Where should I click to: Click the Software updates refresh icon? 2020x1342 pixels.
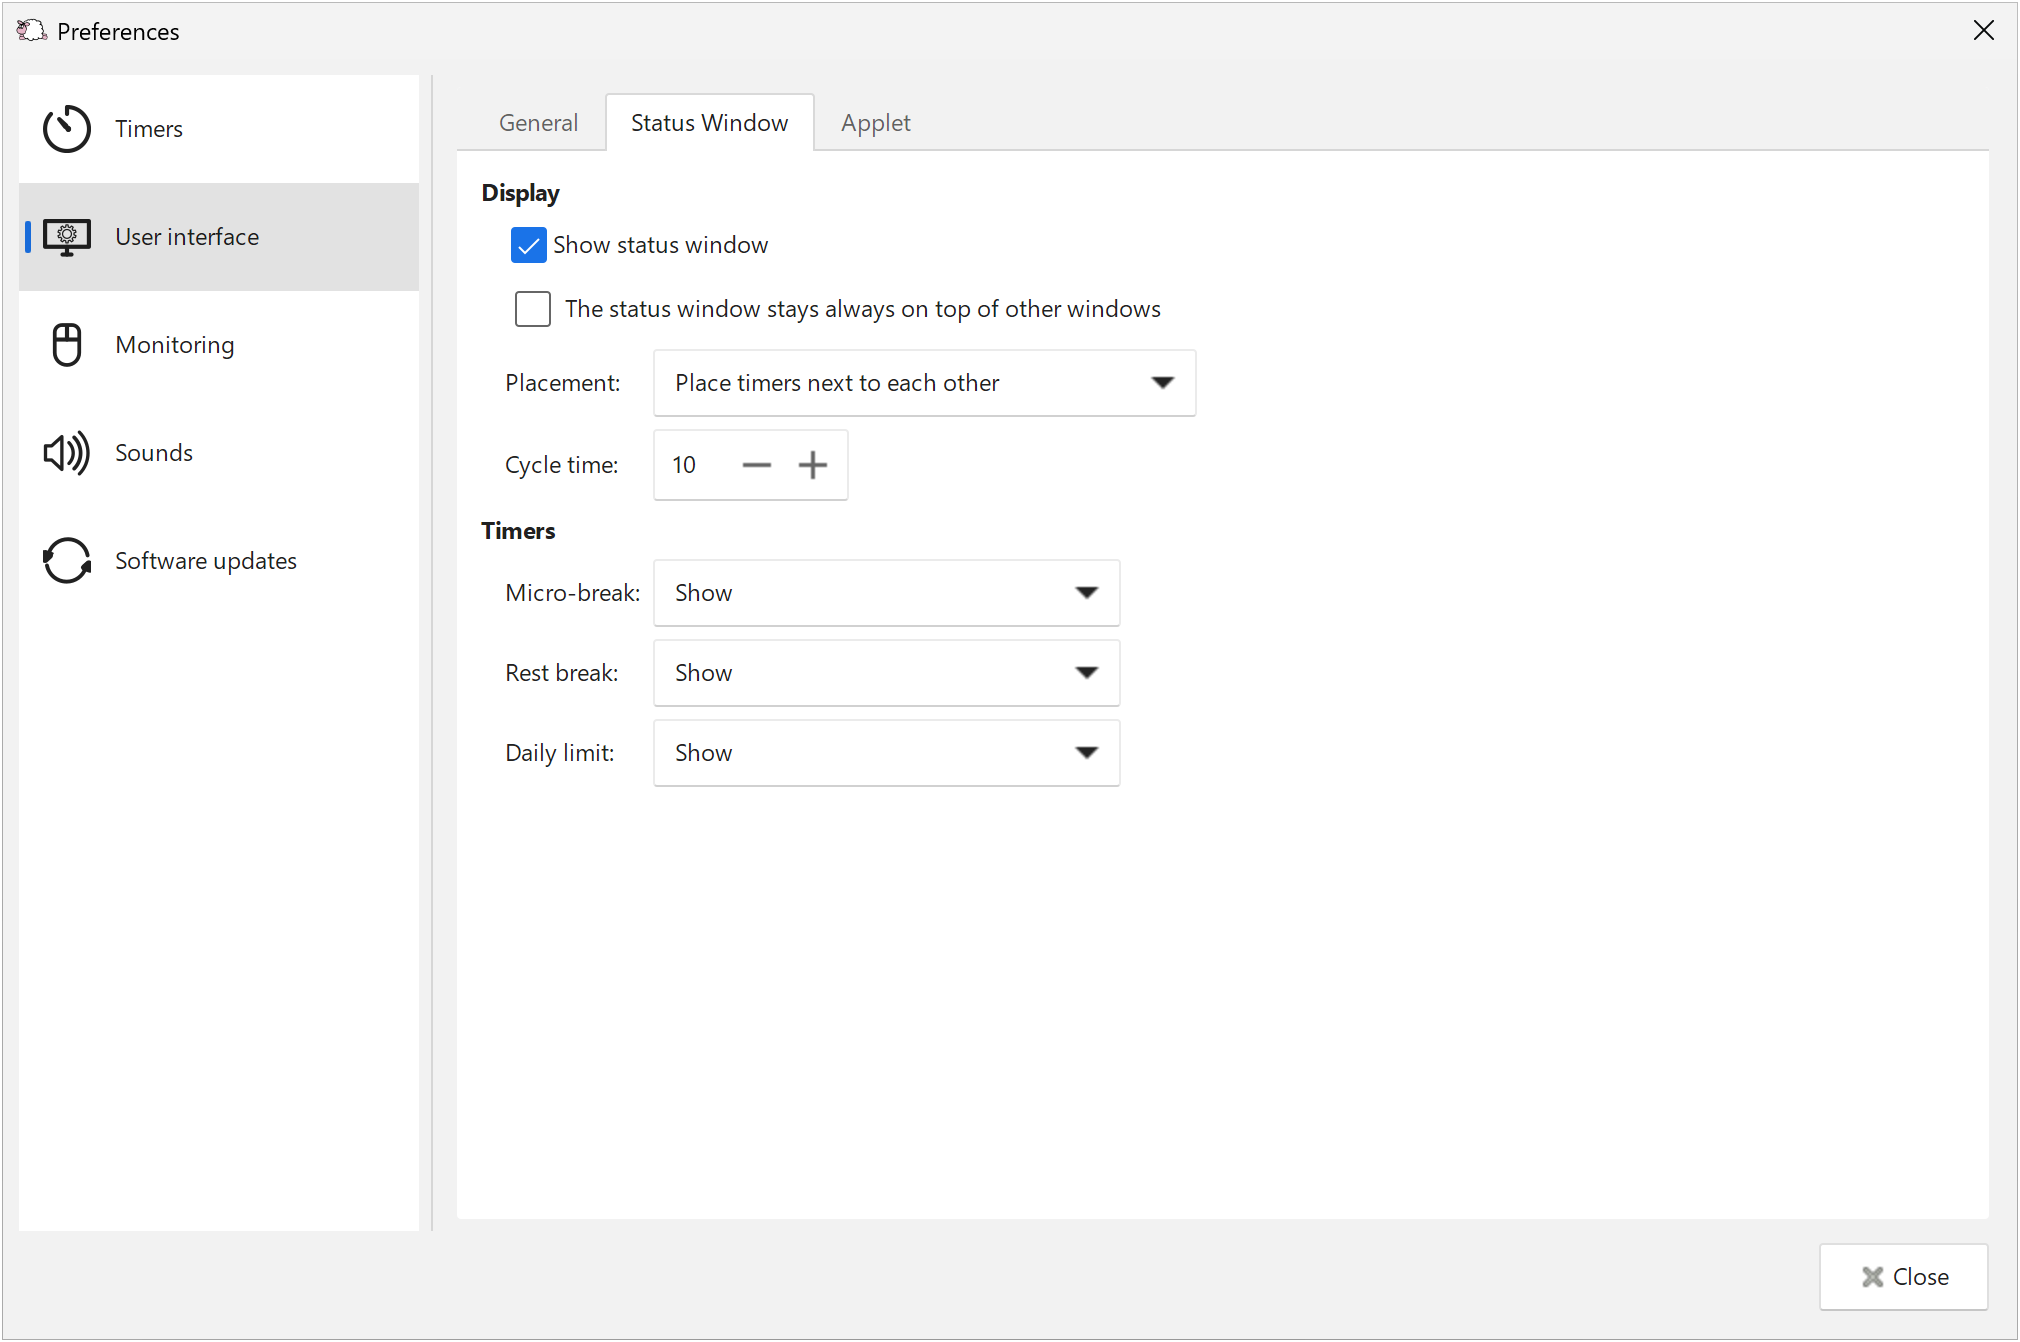pyautogui.click(x=67, y=561)
